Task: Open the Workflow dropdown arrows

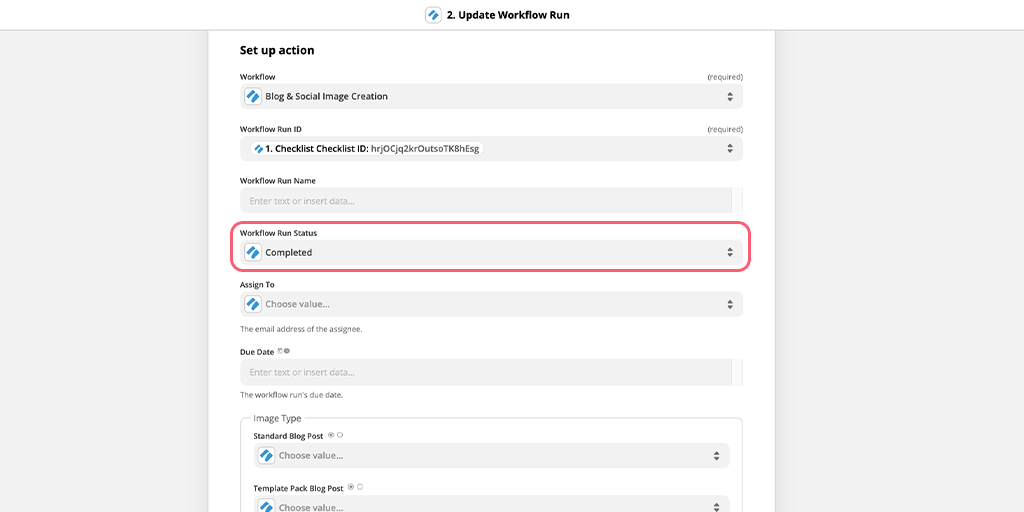Action: (730, 97)
